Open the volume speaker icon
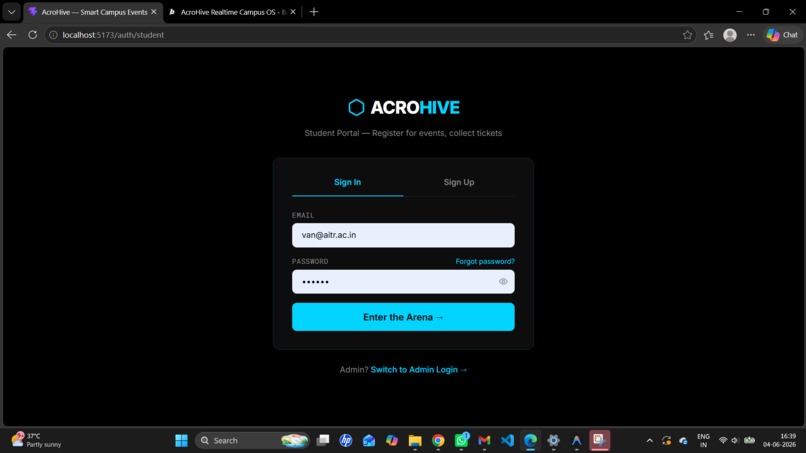This screenshot has height=453, width=806. [x=735, y=441]
